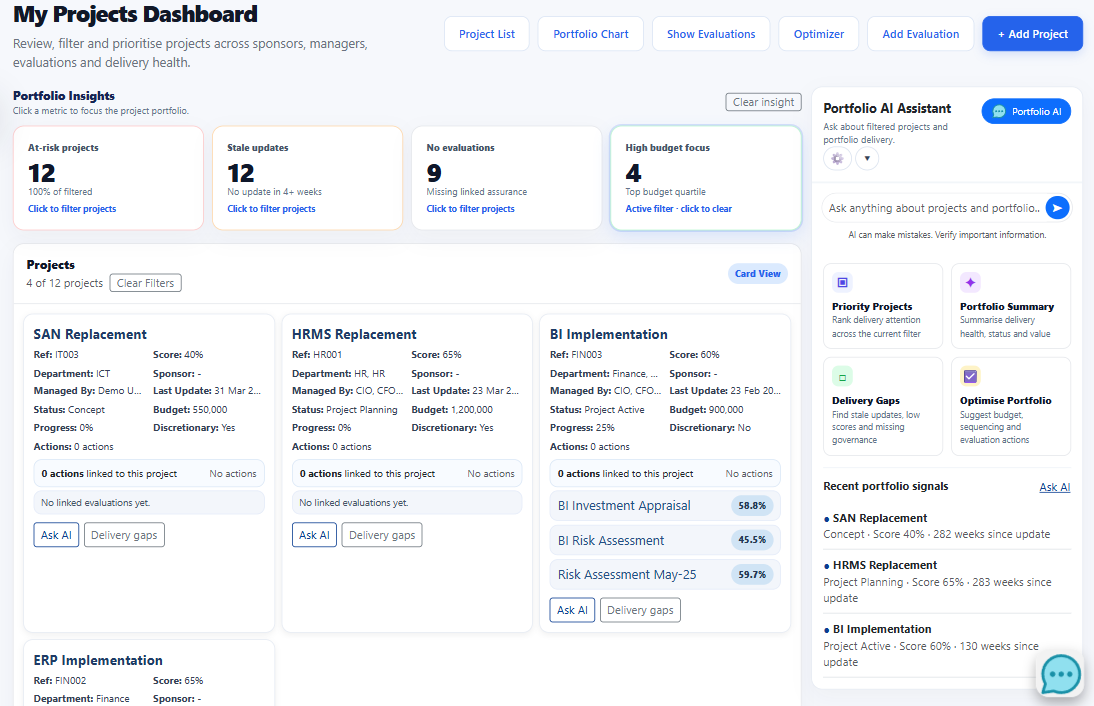This screenshot has width=1094, height=706.
Task: Click Delivery gaps on BI Implementation card
Action: click(x=640, y=610)
